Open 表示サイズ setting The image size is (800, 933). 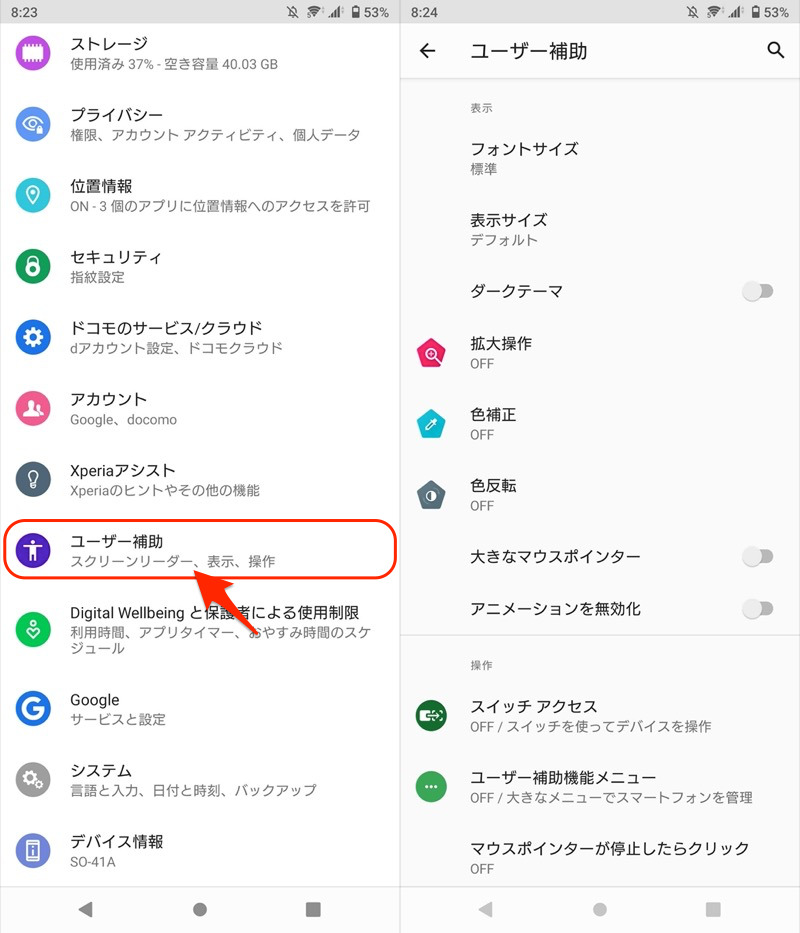[600, 230]
